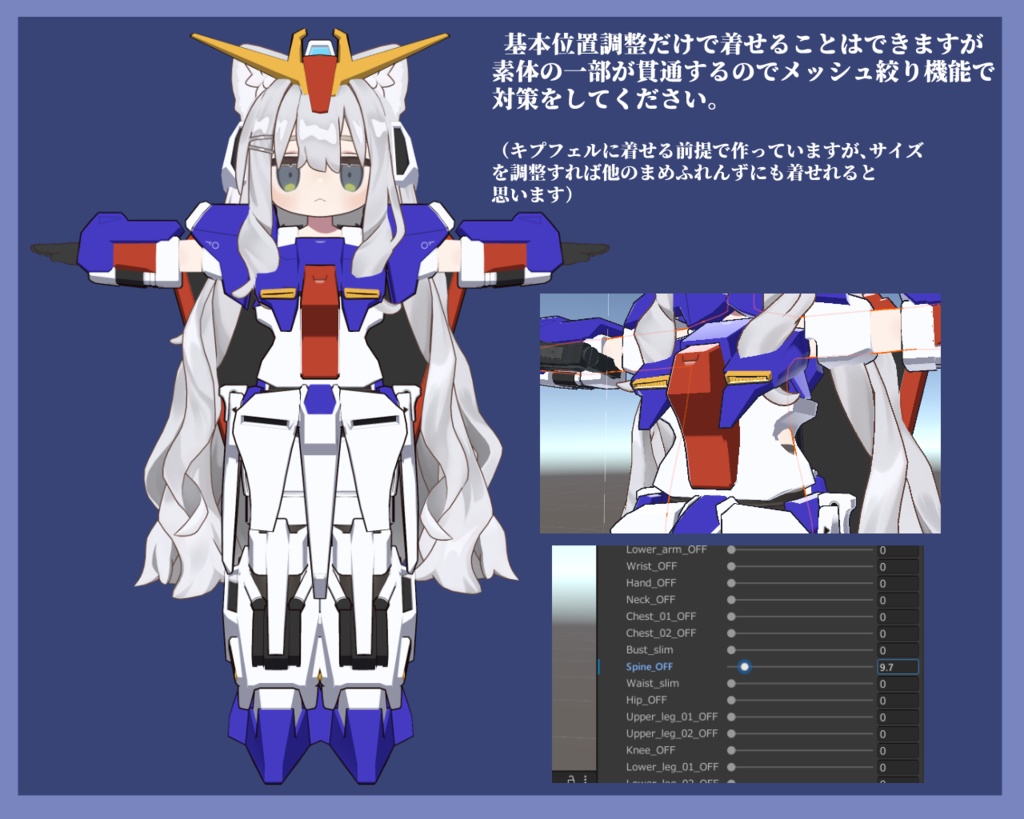Click the Hand_OFF numeric input

pos(897,583)
